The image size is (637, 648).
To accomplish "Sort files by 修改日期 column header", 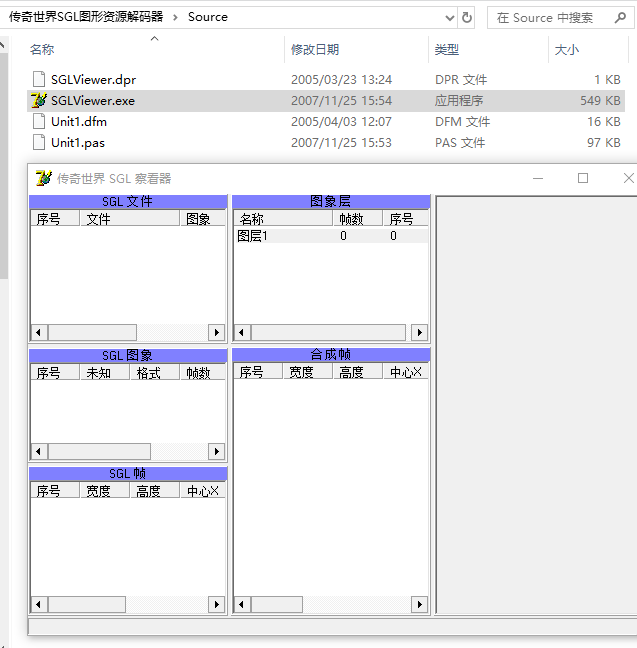I will (x=314, y=49).
